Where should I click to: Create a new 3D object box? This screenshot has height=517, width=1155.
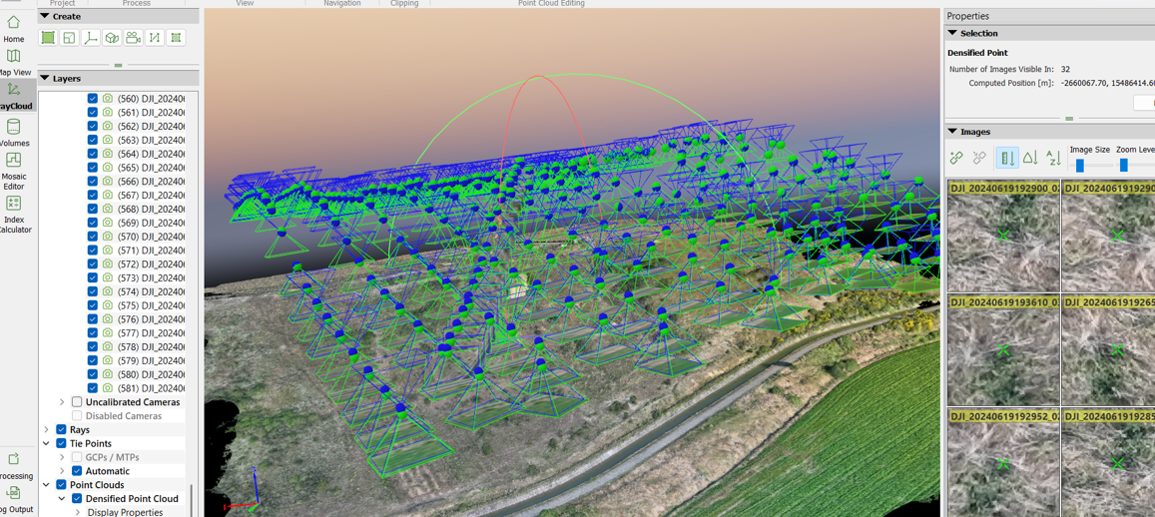(x=112, y=38)
